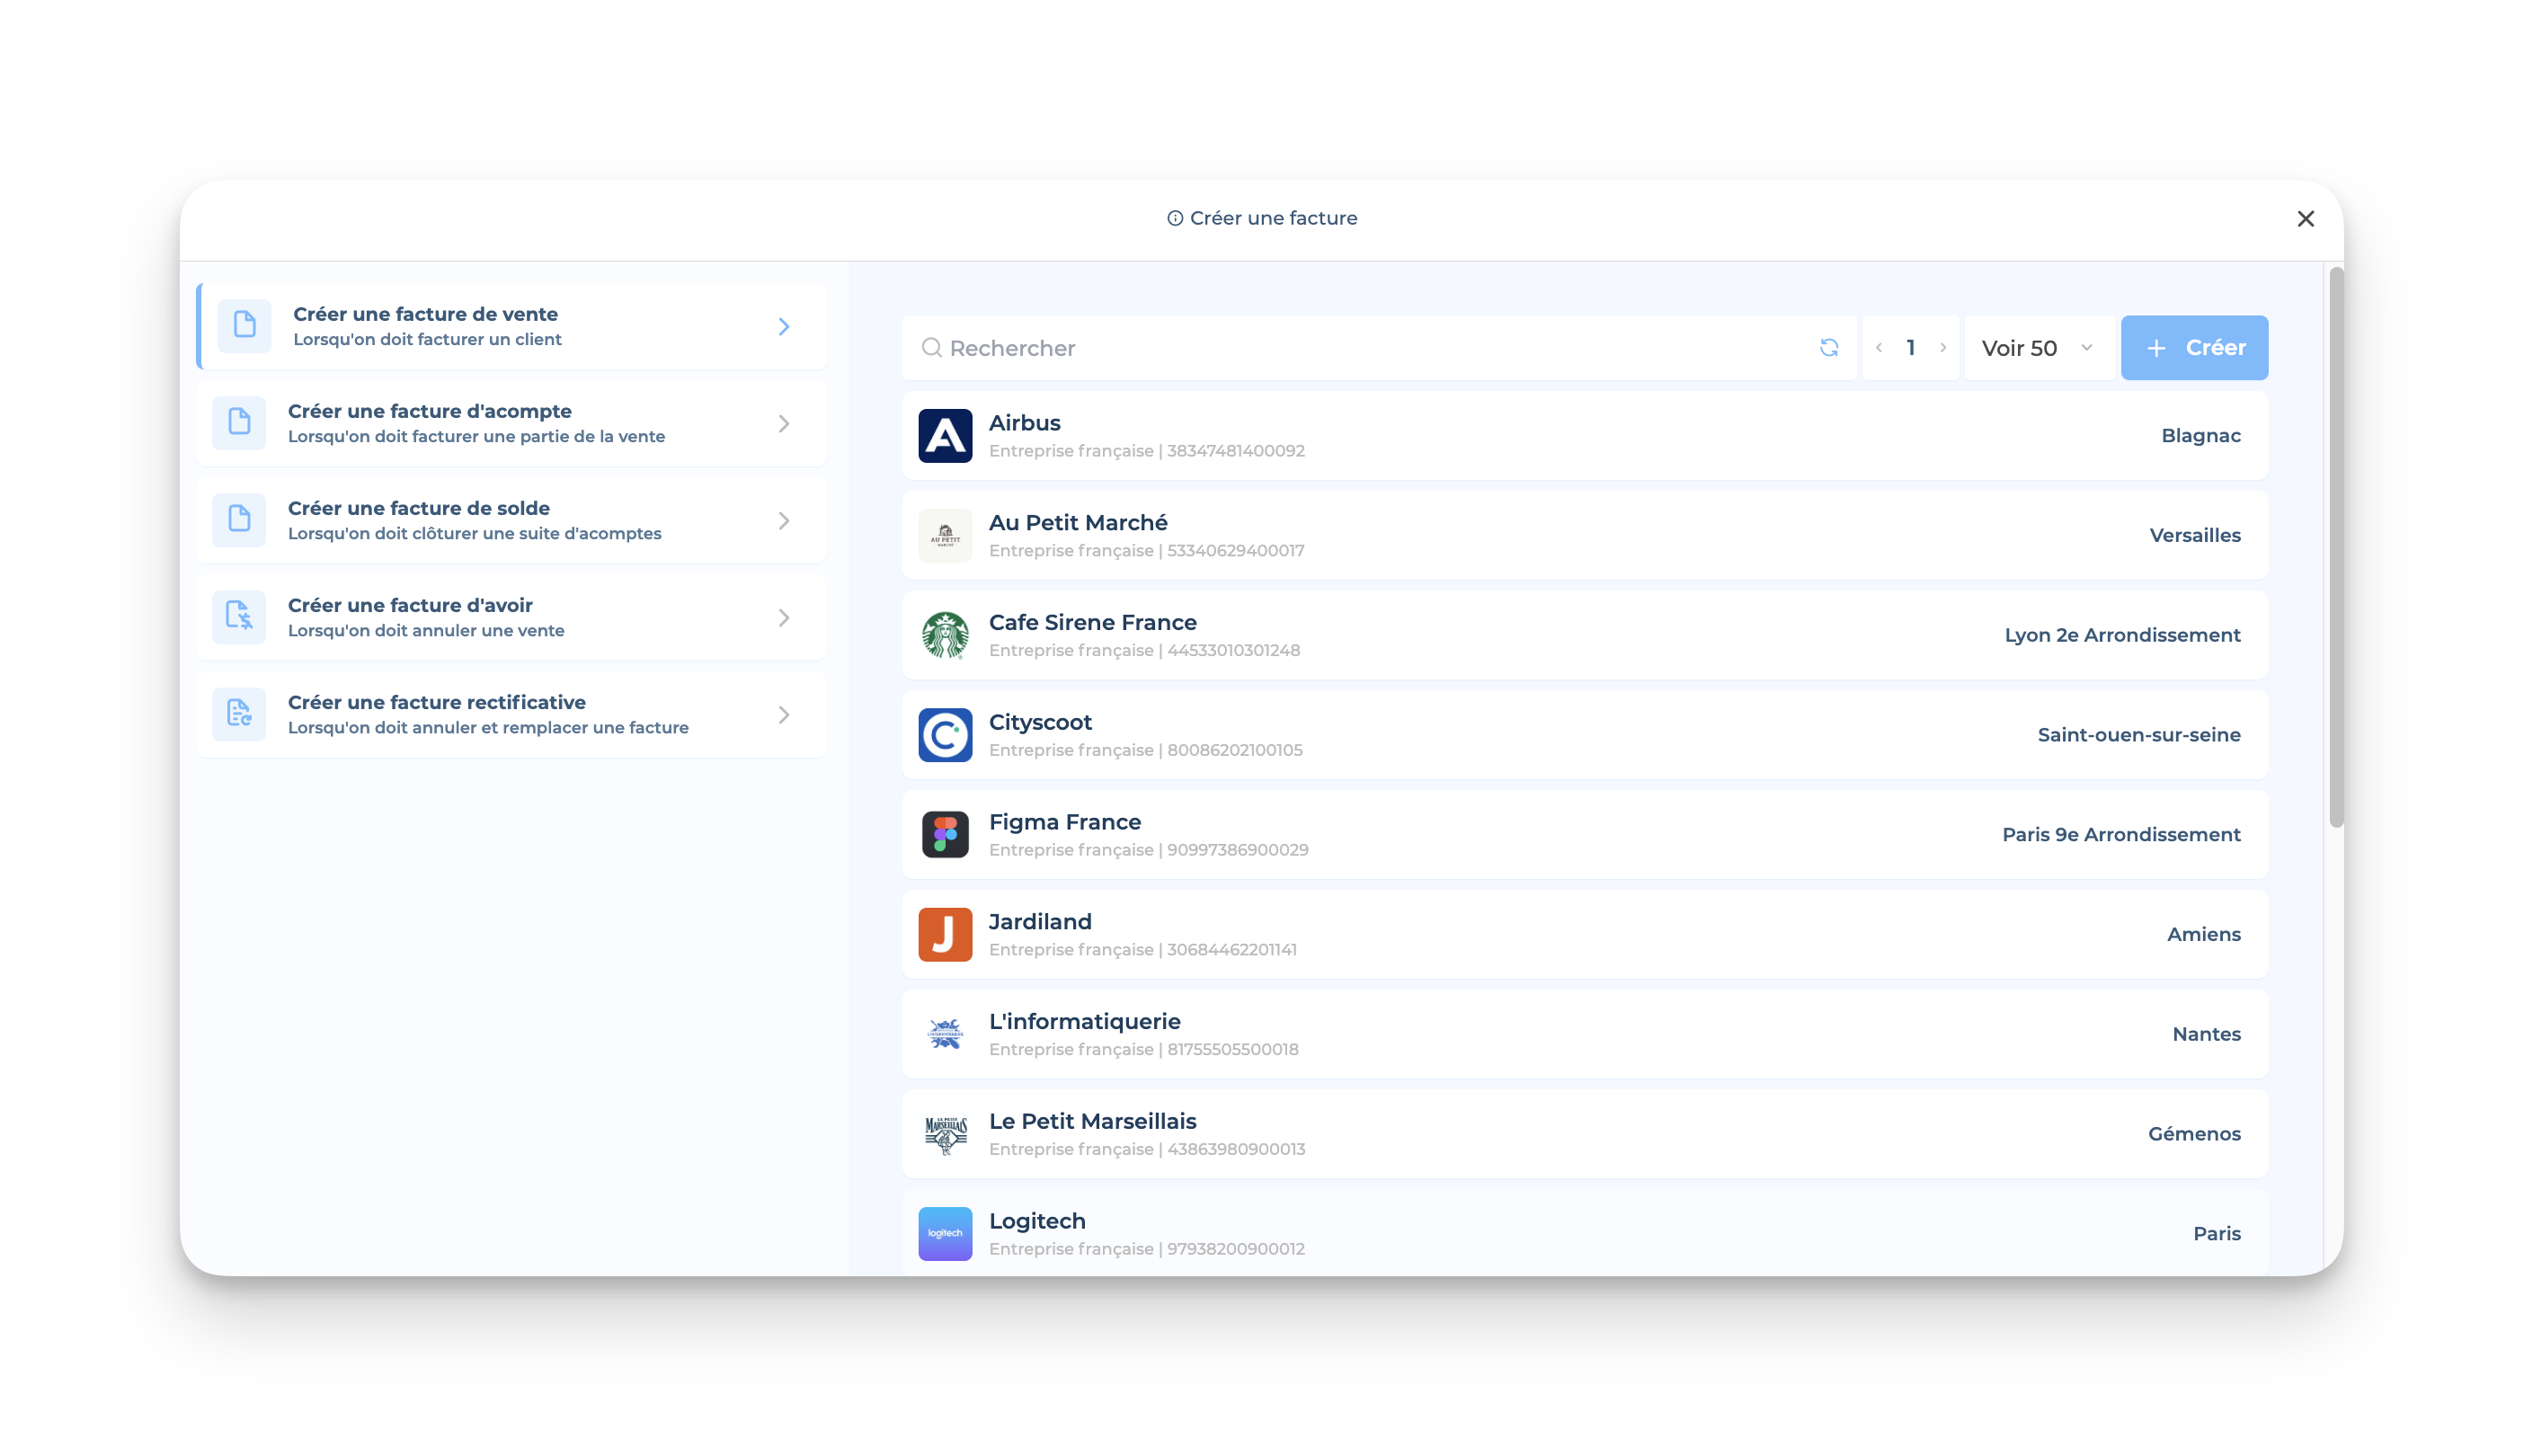Click the vertical scrollbar of client list

click(2336, 547)
